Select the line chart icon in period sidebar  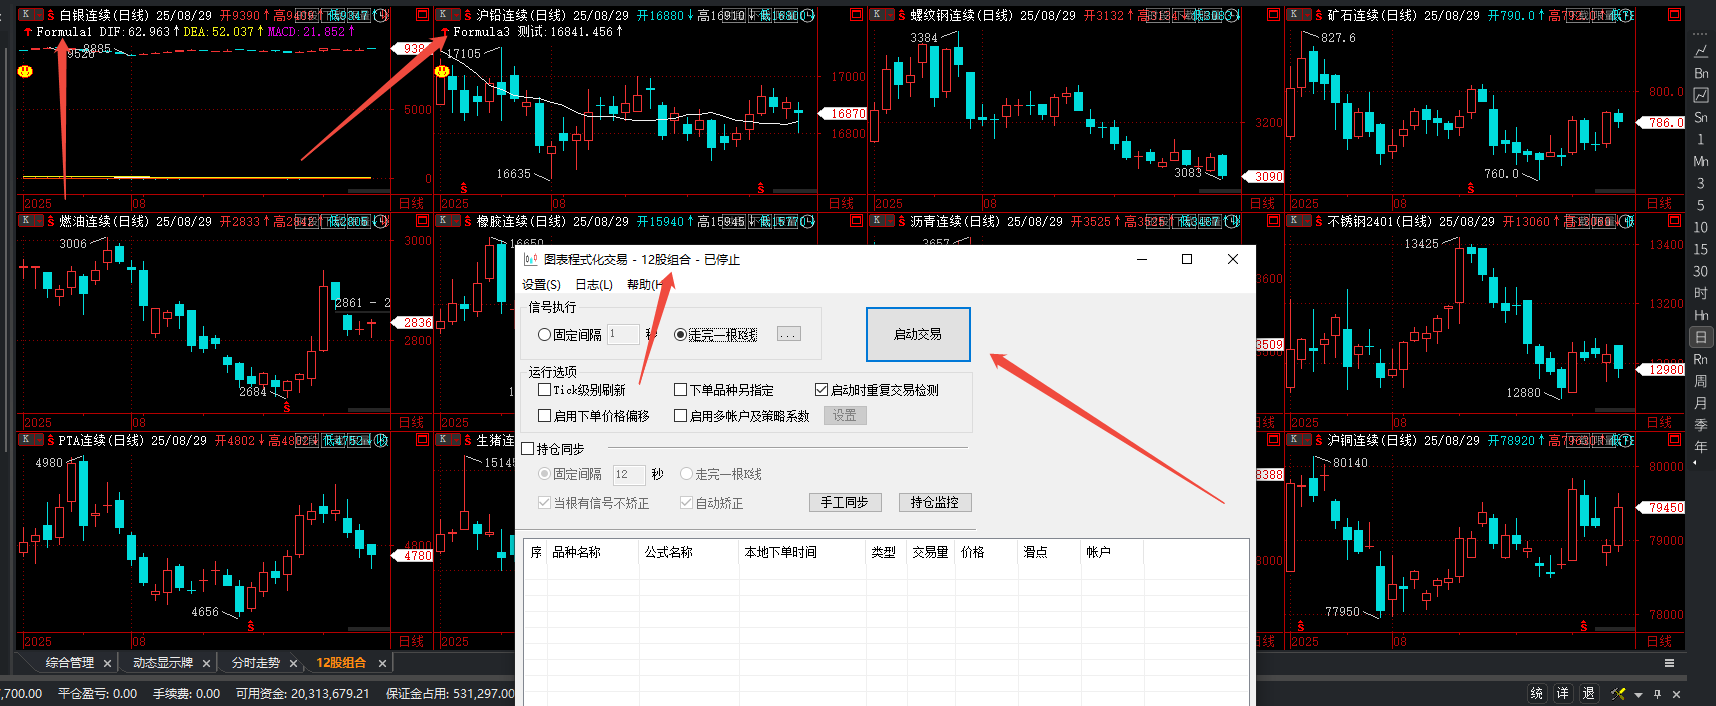point(1701,51)
